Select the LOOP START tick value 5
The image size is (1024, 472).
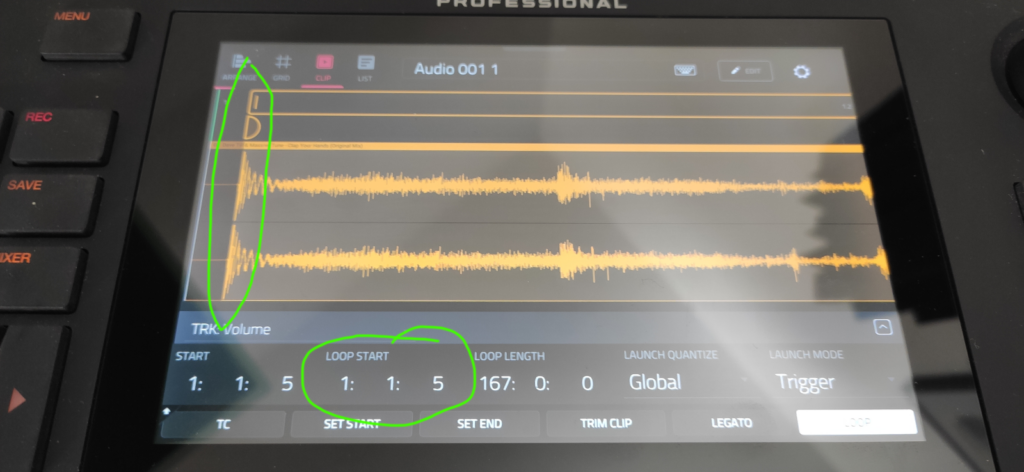tap(438, 383)
